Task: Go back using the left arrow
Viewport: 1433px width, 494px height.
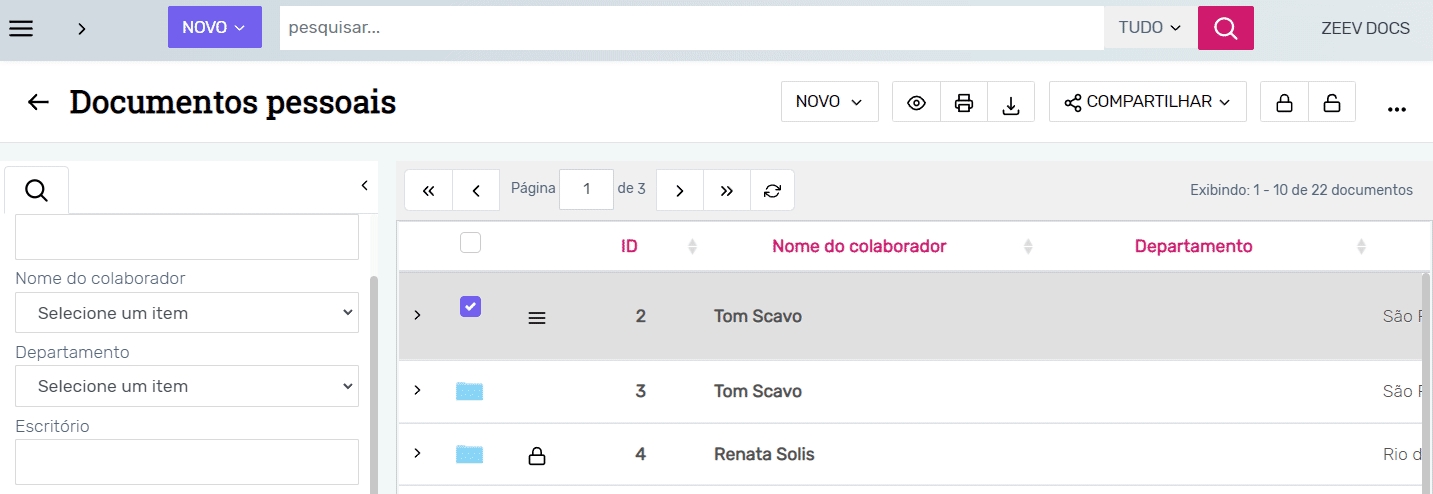Action: [x=38, y=102]
